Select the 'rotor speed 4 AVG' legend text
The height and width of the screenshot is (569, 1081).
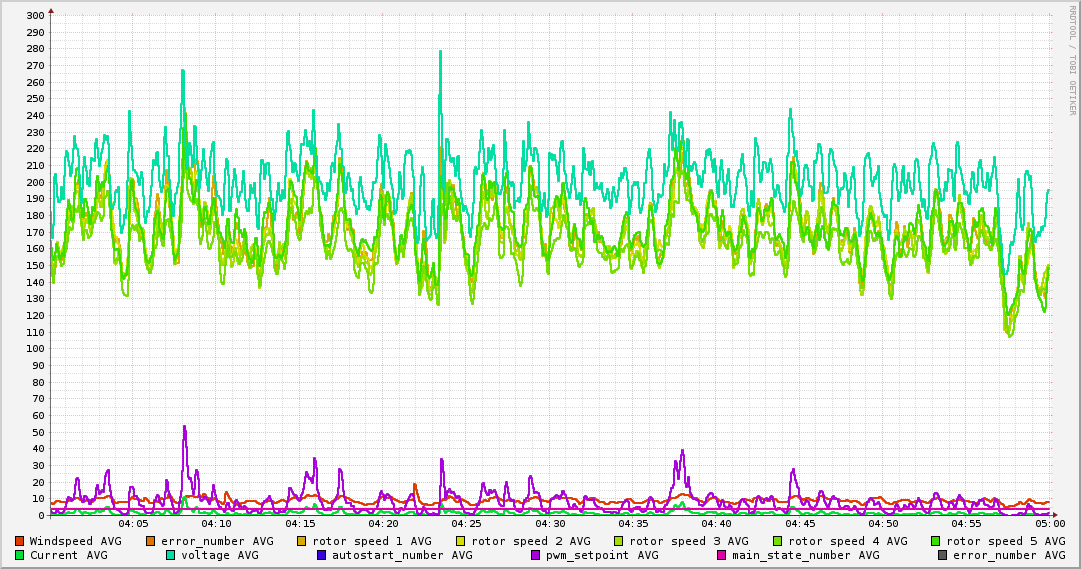pyautogui.click(x=848, y=542)
